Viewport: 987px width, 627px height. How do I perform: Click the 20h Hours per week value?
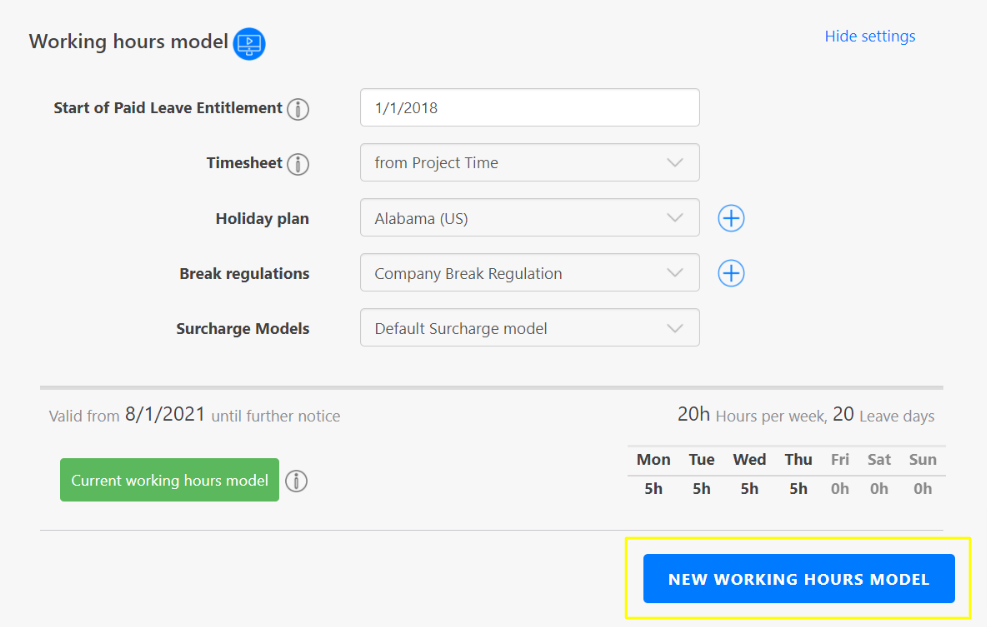click(693, 414)
